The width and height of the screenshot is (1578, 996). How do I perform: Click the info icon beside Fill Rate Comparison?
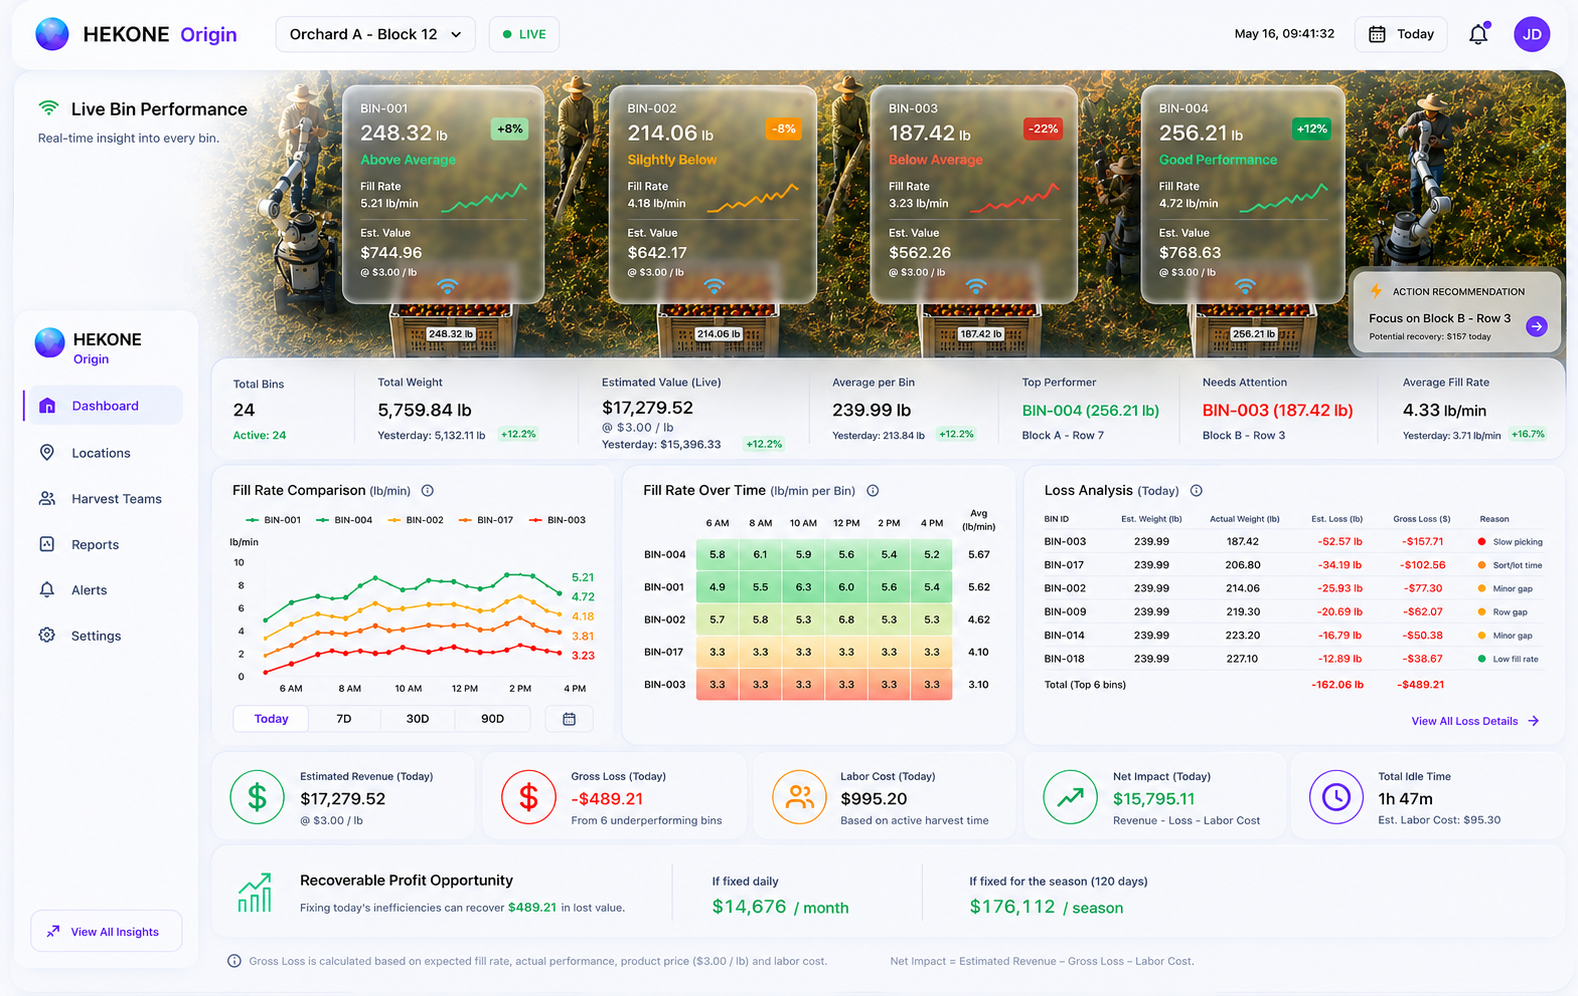click(427, 490)
